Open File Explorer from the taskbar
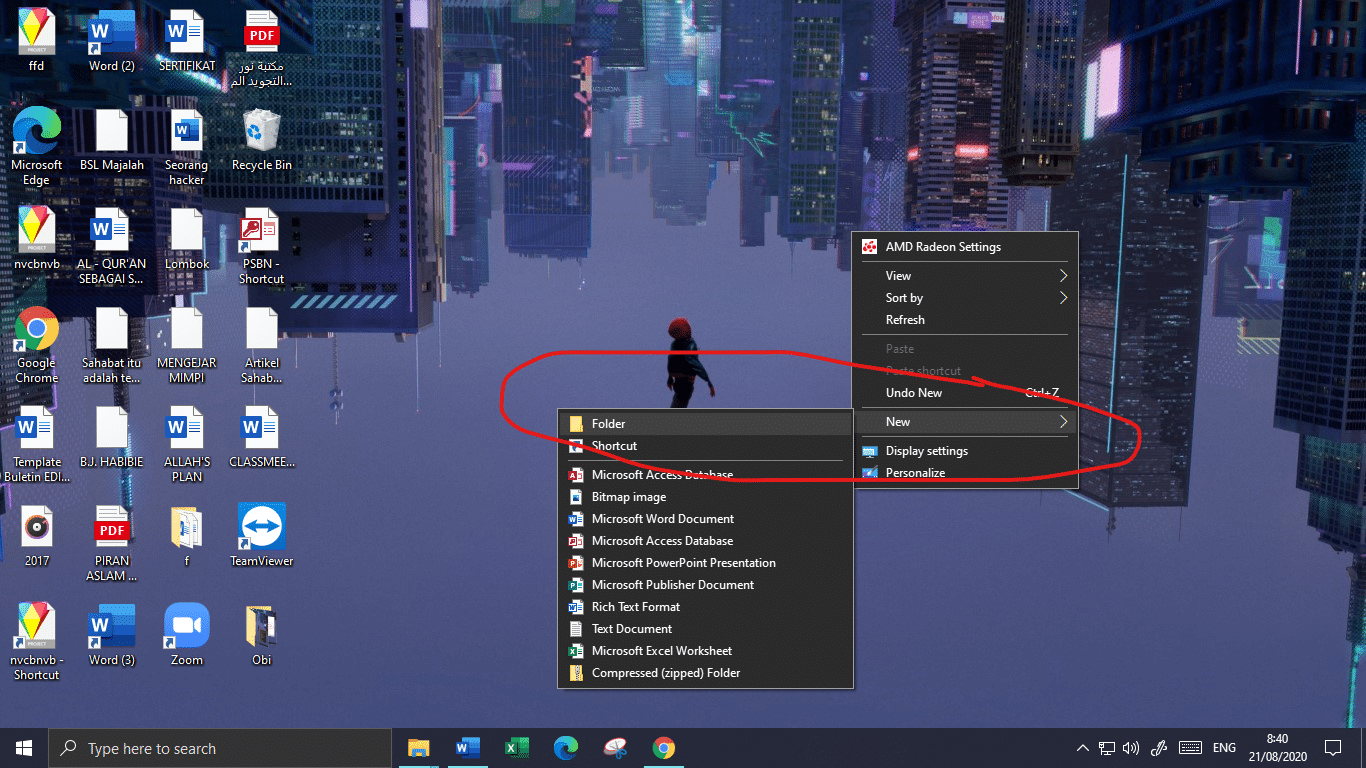The width and height of the screenshot is (1366, 768). pos(418,748)
